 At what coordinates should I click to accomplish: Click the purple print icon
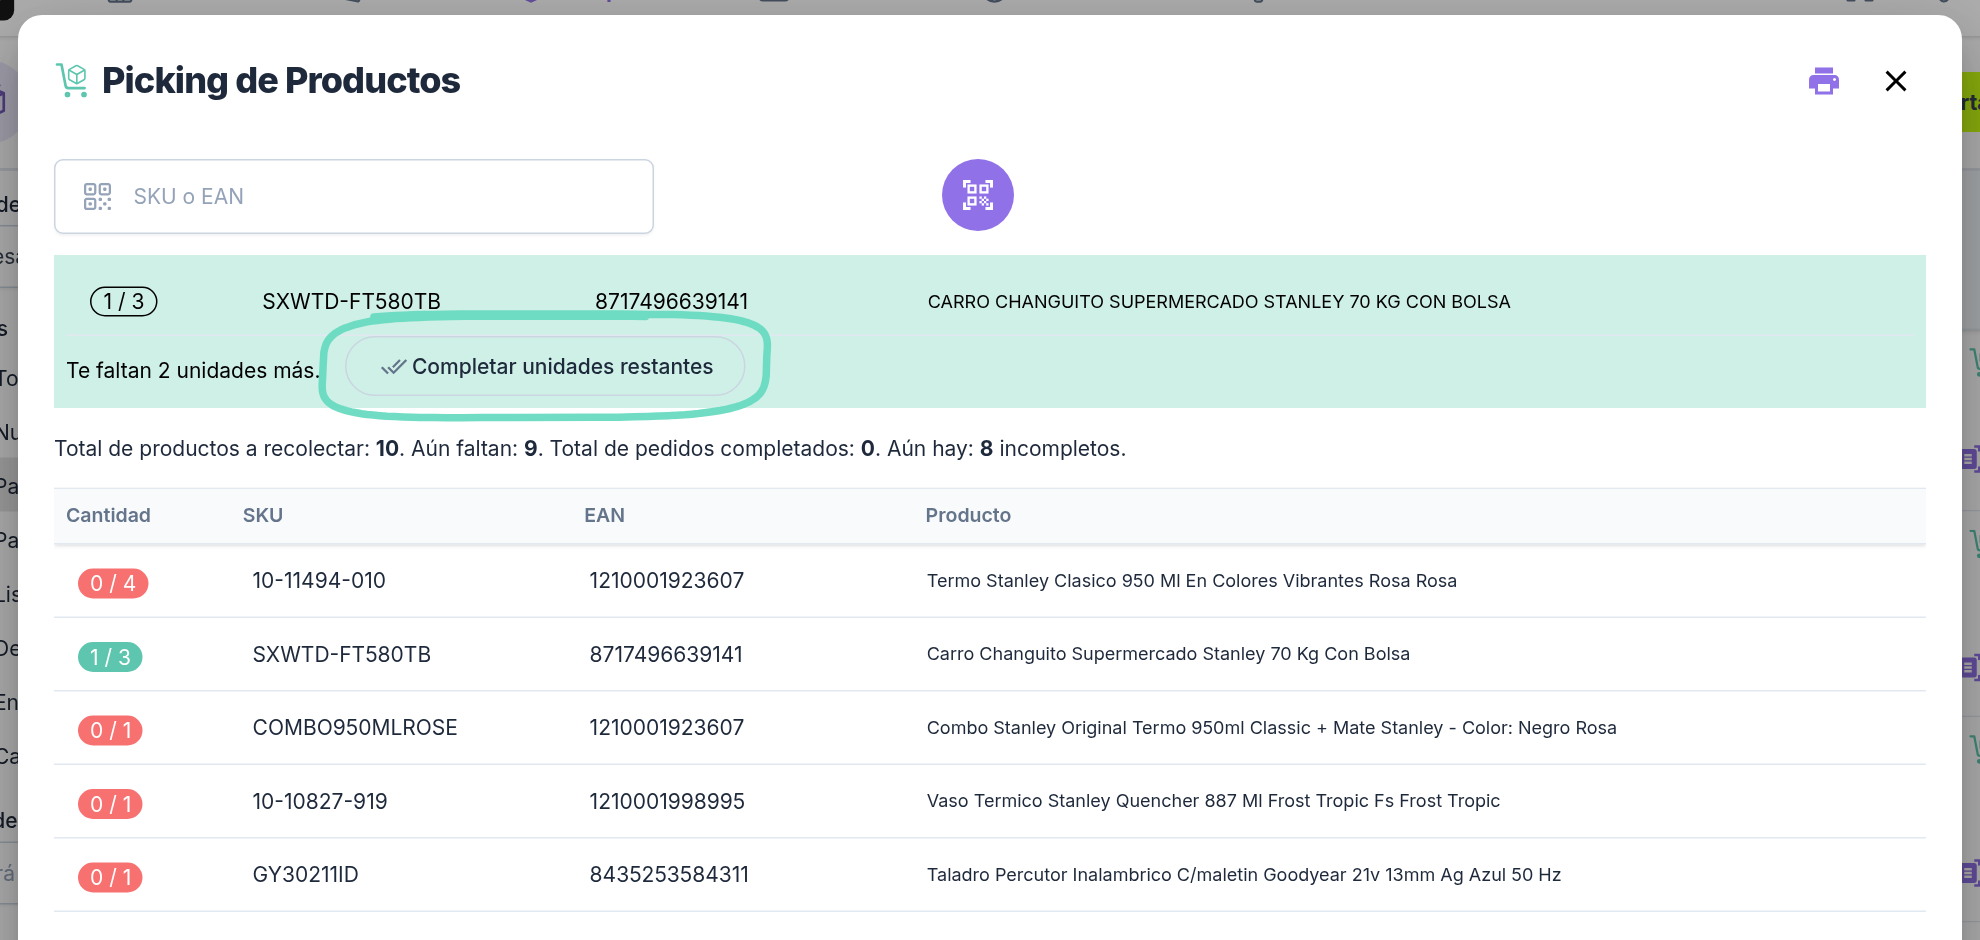point(1823,81)
